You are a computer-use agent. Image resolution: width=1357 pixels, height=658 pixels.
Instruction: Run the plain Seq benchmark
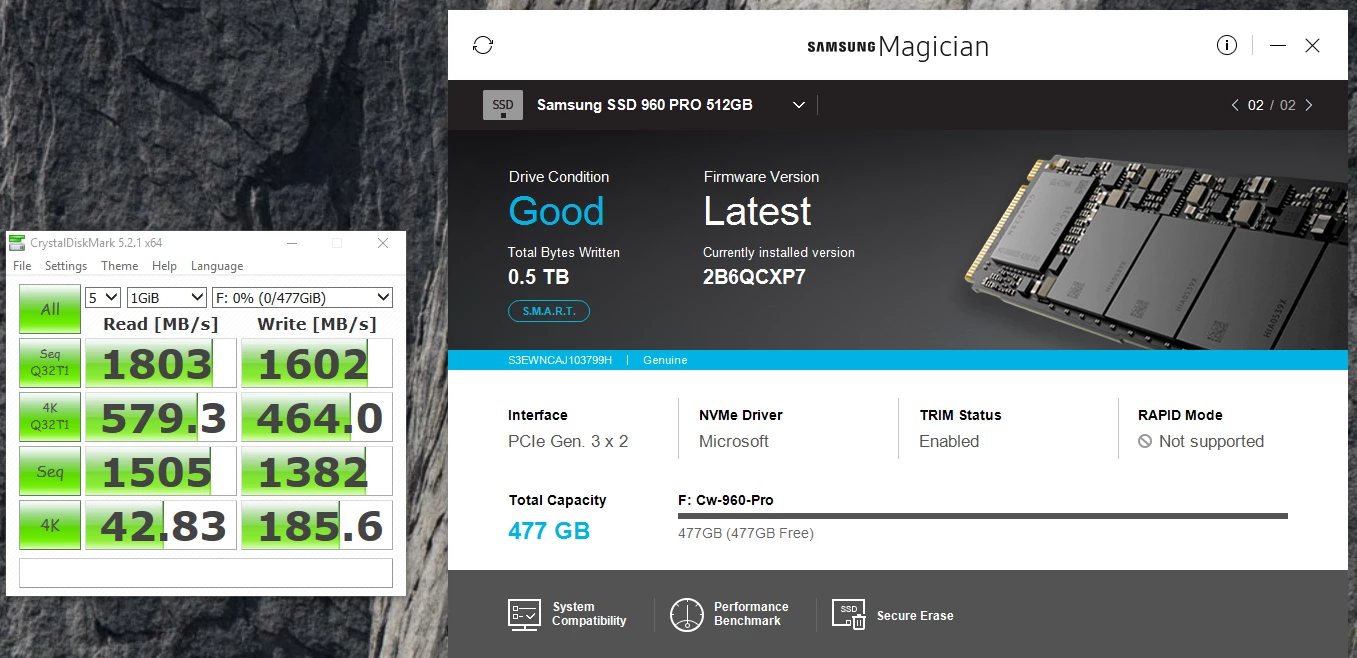[50, 472]
